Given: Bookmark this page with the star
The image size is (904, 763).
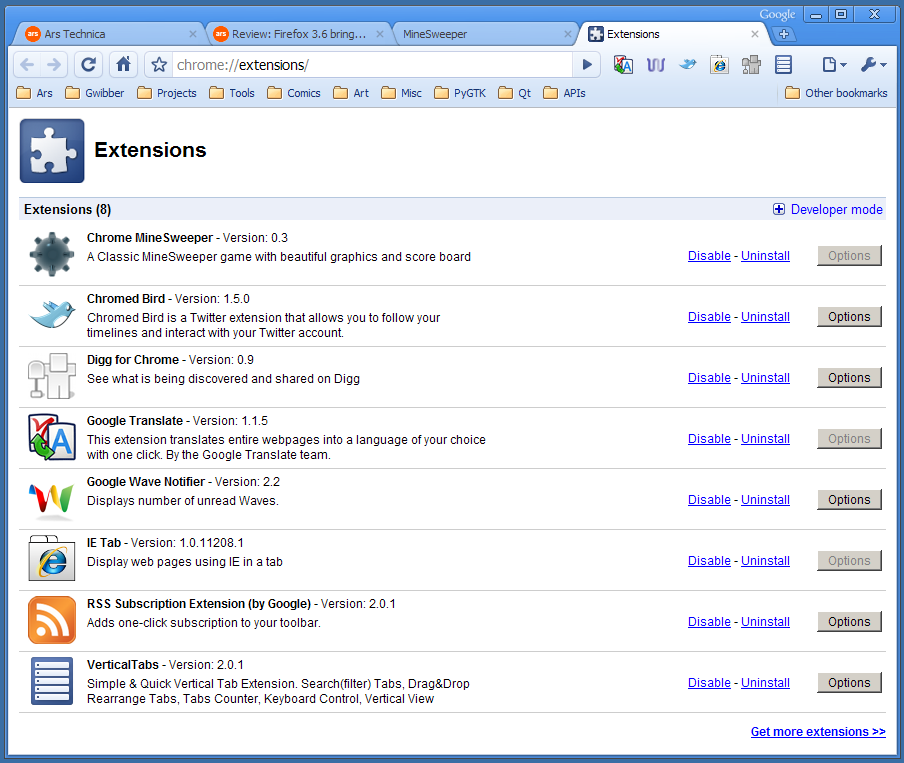Looking at the screenshot, I should coord(159,65).
